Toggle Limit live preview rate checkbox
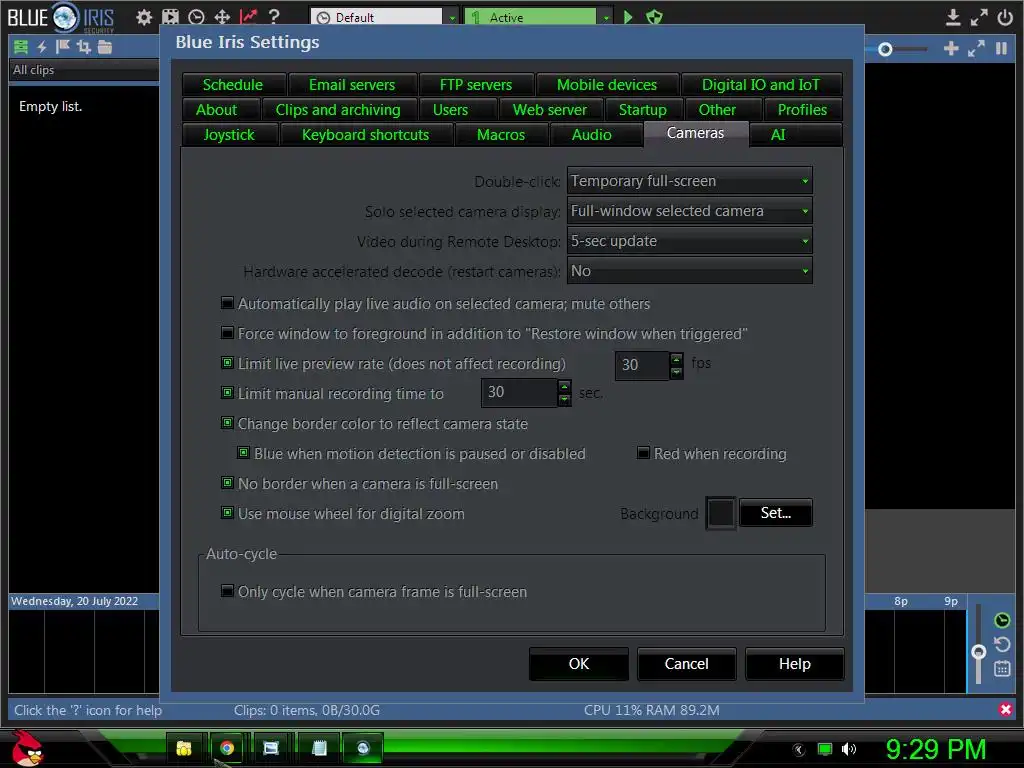 coord(227,363)
